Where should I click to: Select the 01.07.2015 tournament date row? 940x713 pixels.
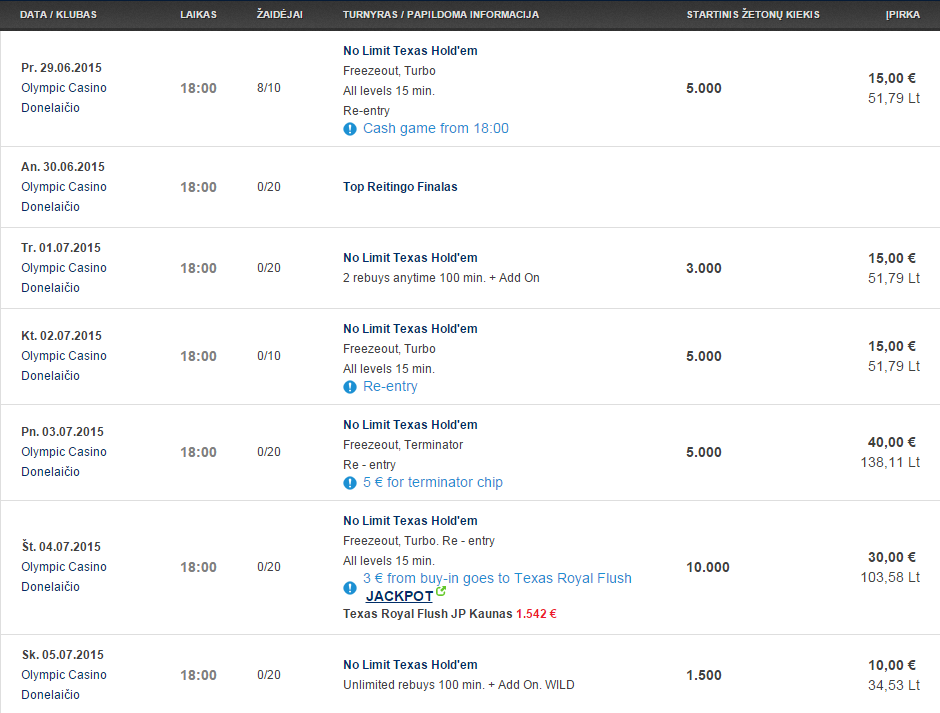pos(470,268)
